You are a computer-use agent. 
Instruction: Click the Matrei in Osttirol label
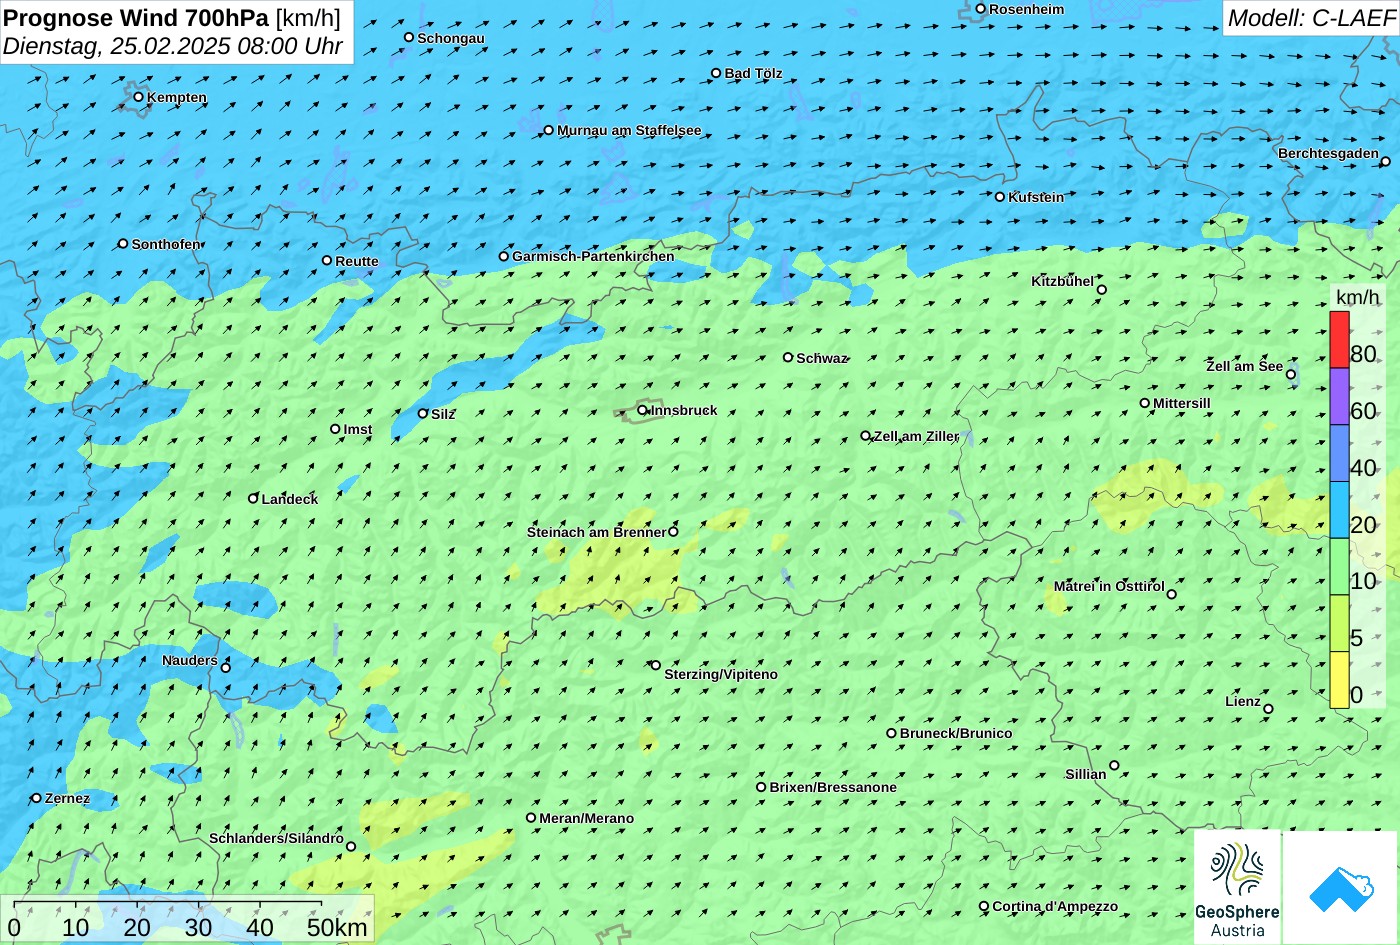(x=1109, y=586)
